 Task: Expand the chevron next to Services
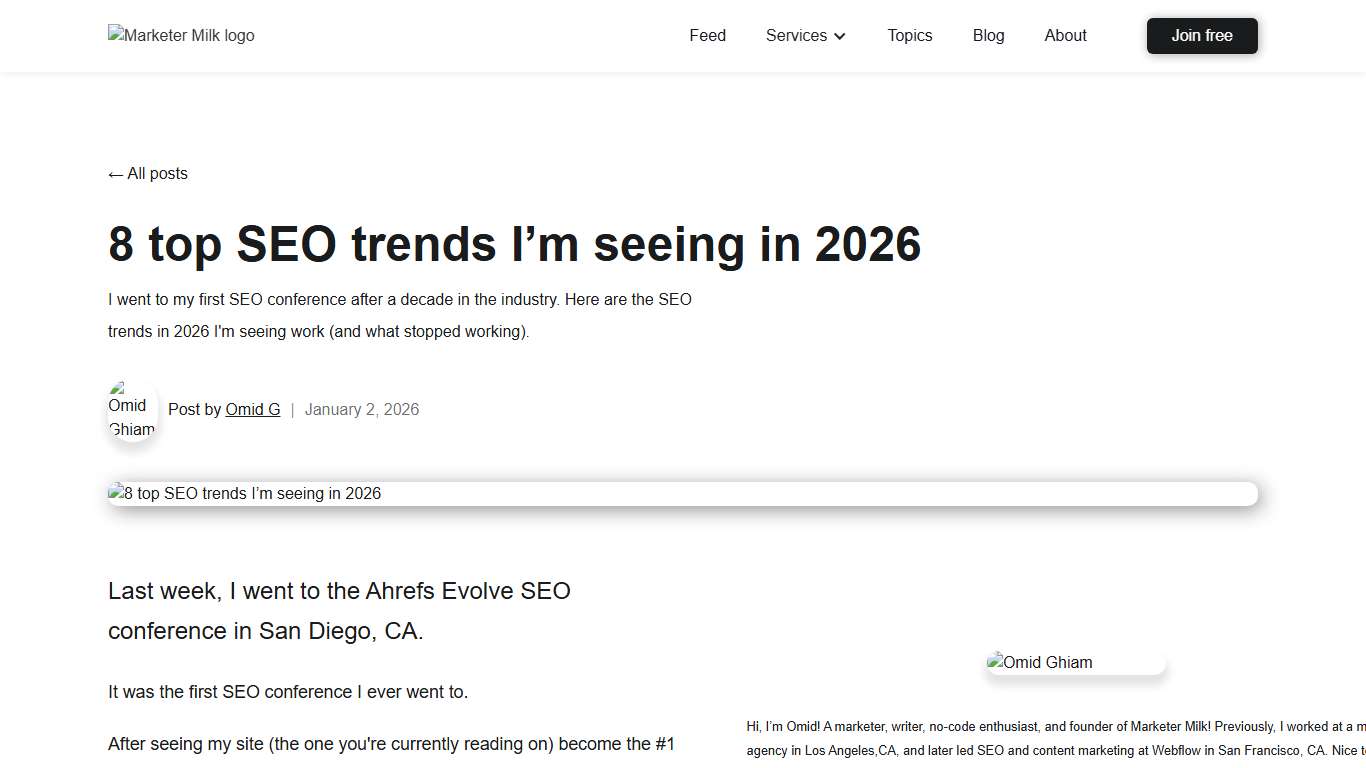840,36
